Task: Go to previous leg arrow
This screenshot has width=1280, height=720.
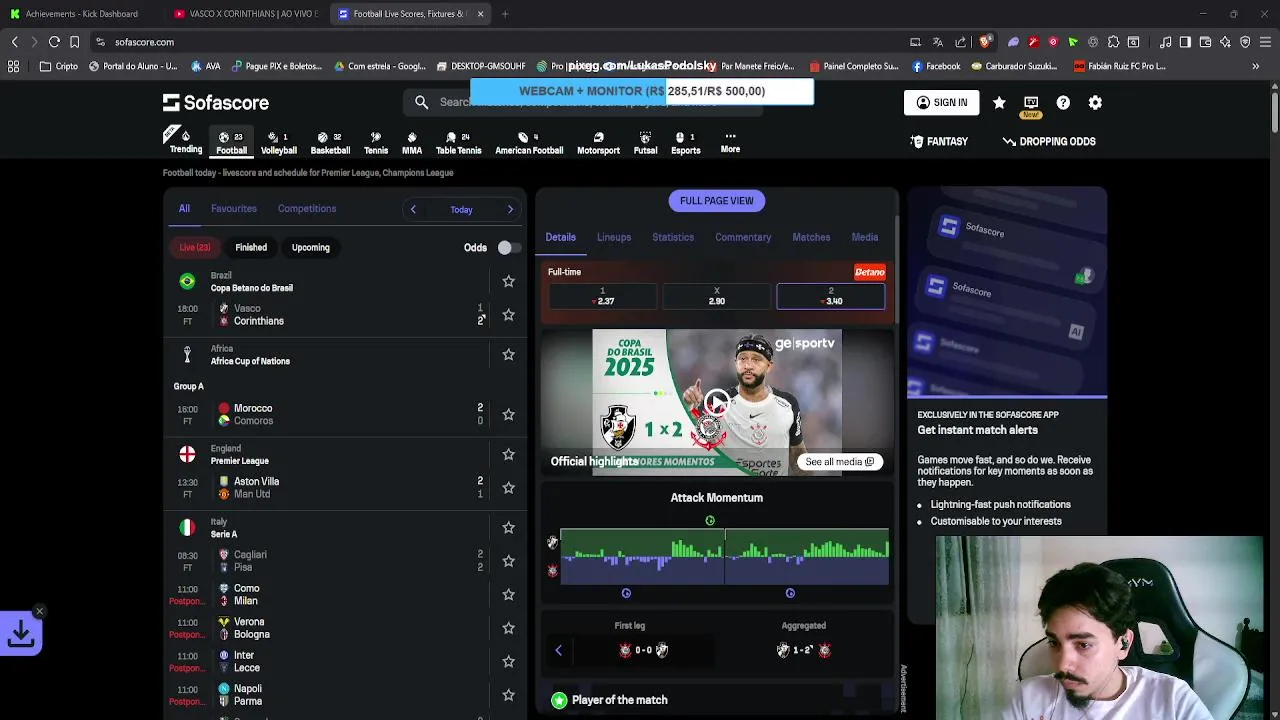Action: pyautogui.click(x=558, y=650)
